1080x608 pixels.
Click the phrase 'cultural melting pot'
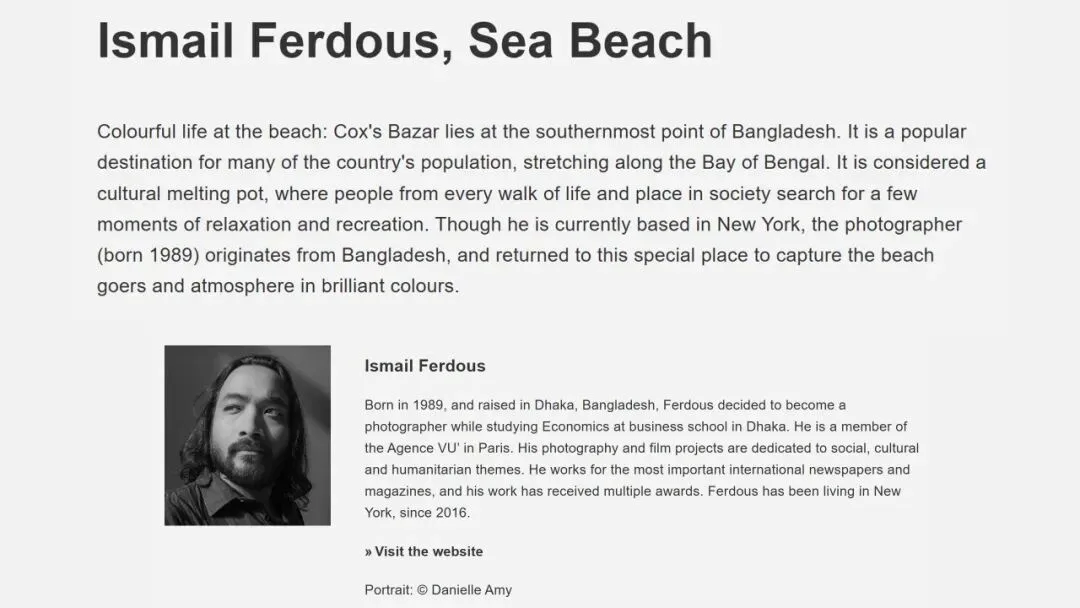(x=180, y=193)
